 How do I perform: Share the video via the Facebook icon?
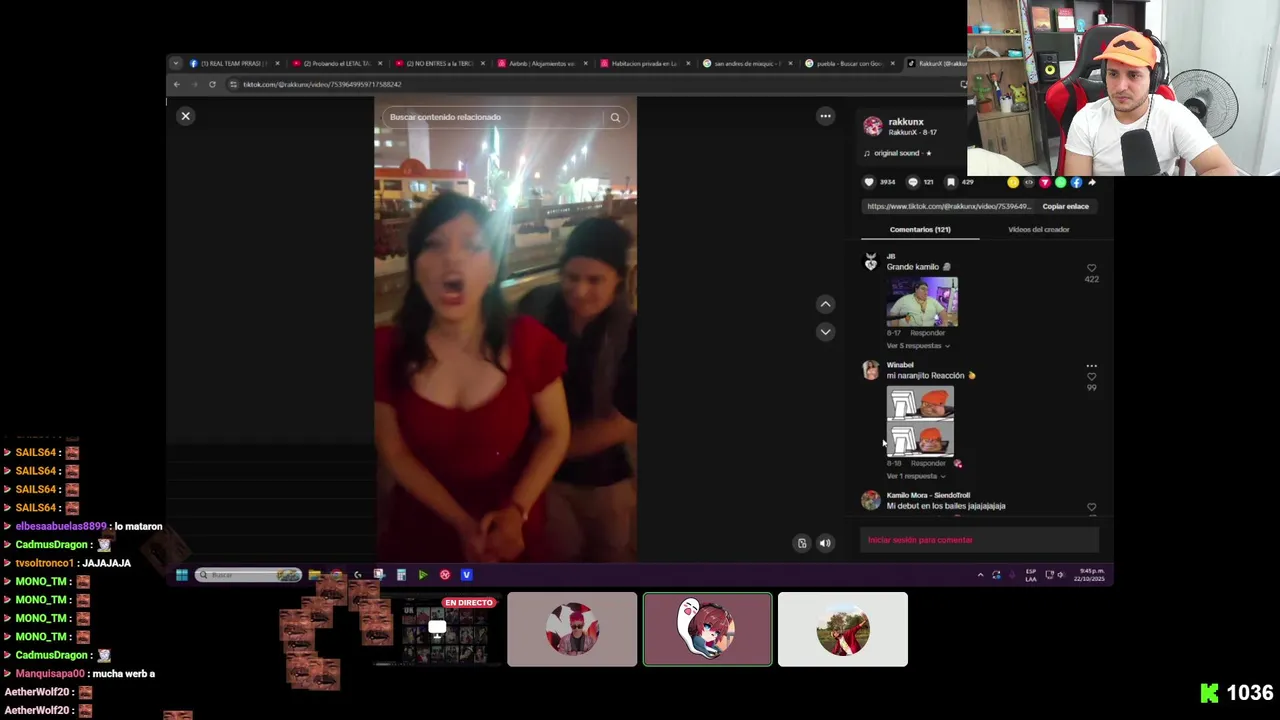coord(1076,182)
